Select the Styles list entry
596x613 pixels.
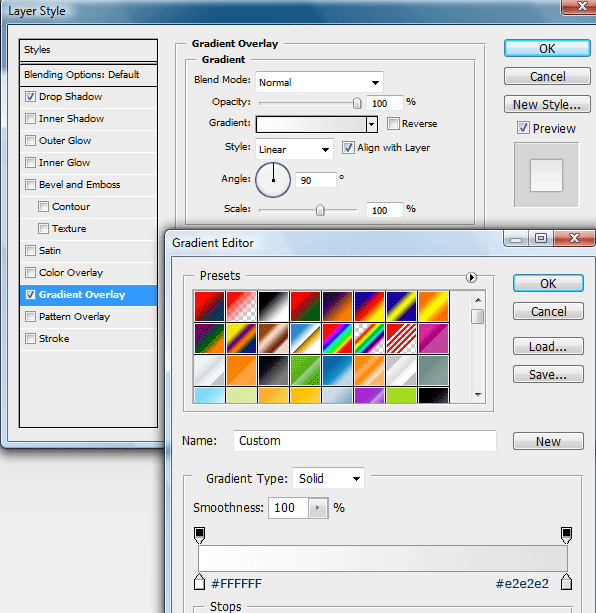coord(88,50)
